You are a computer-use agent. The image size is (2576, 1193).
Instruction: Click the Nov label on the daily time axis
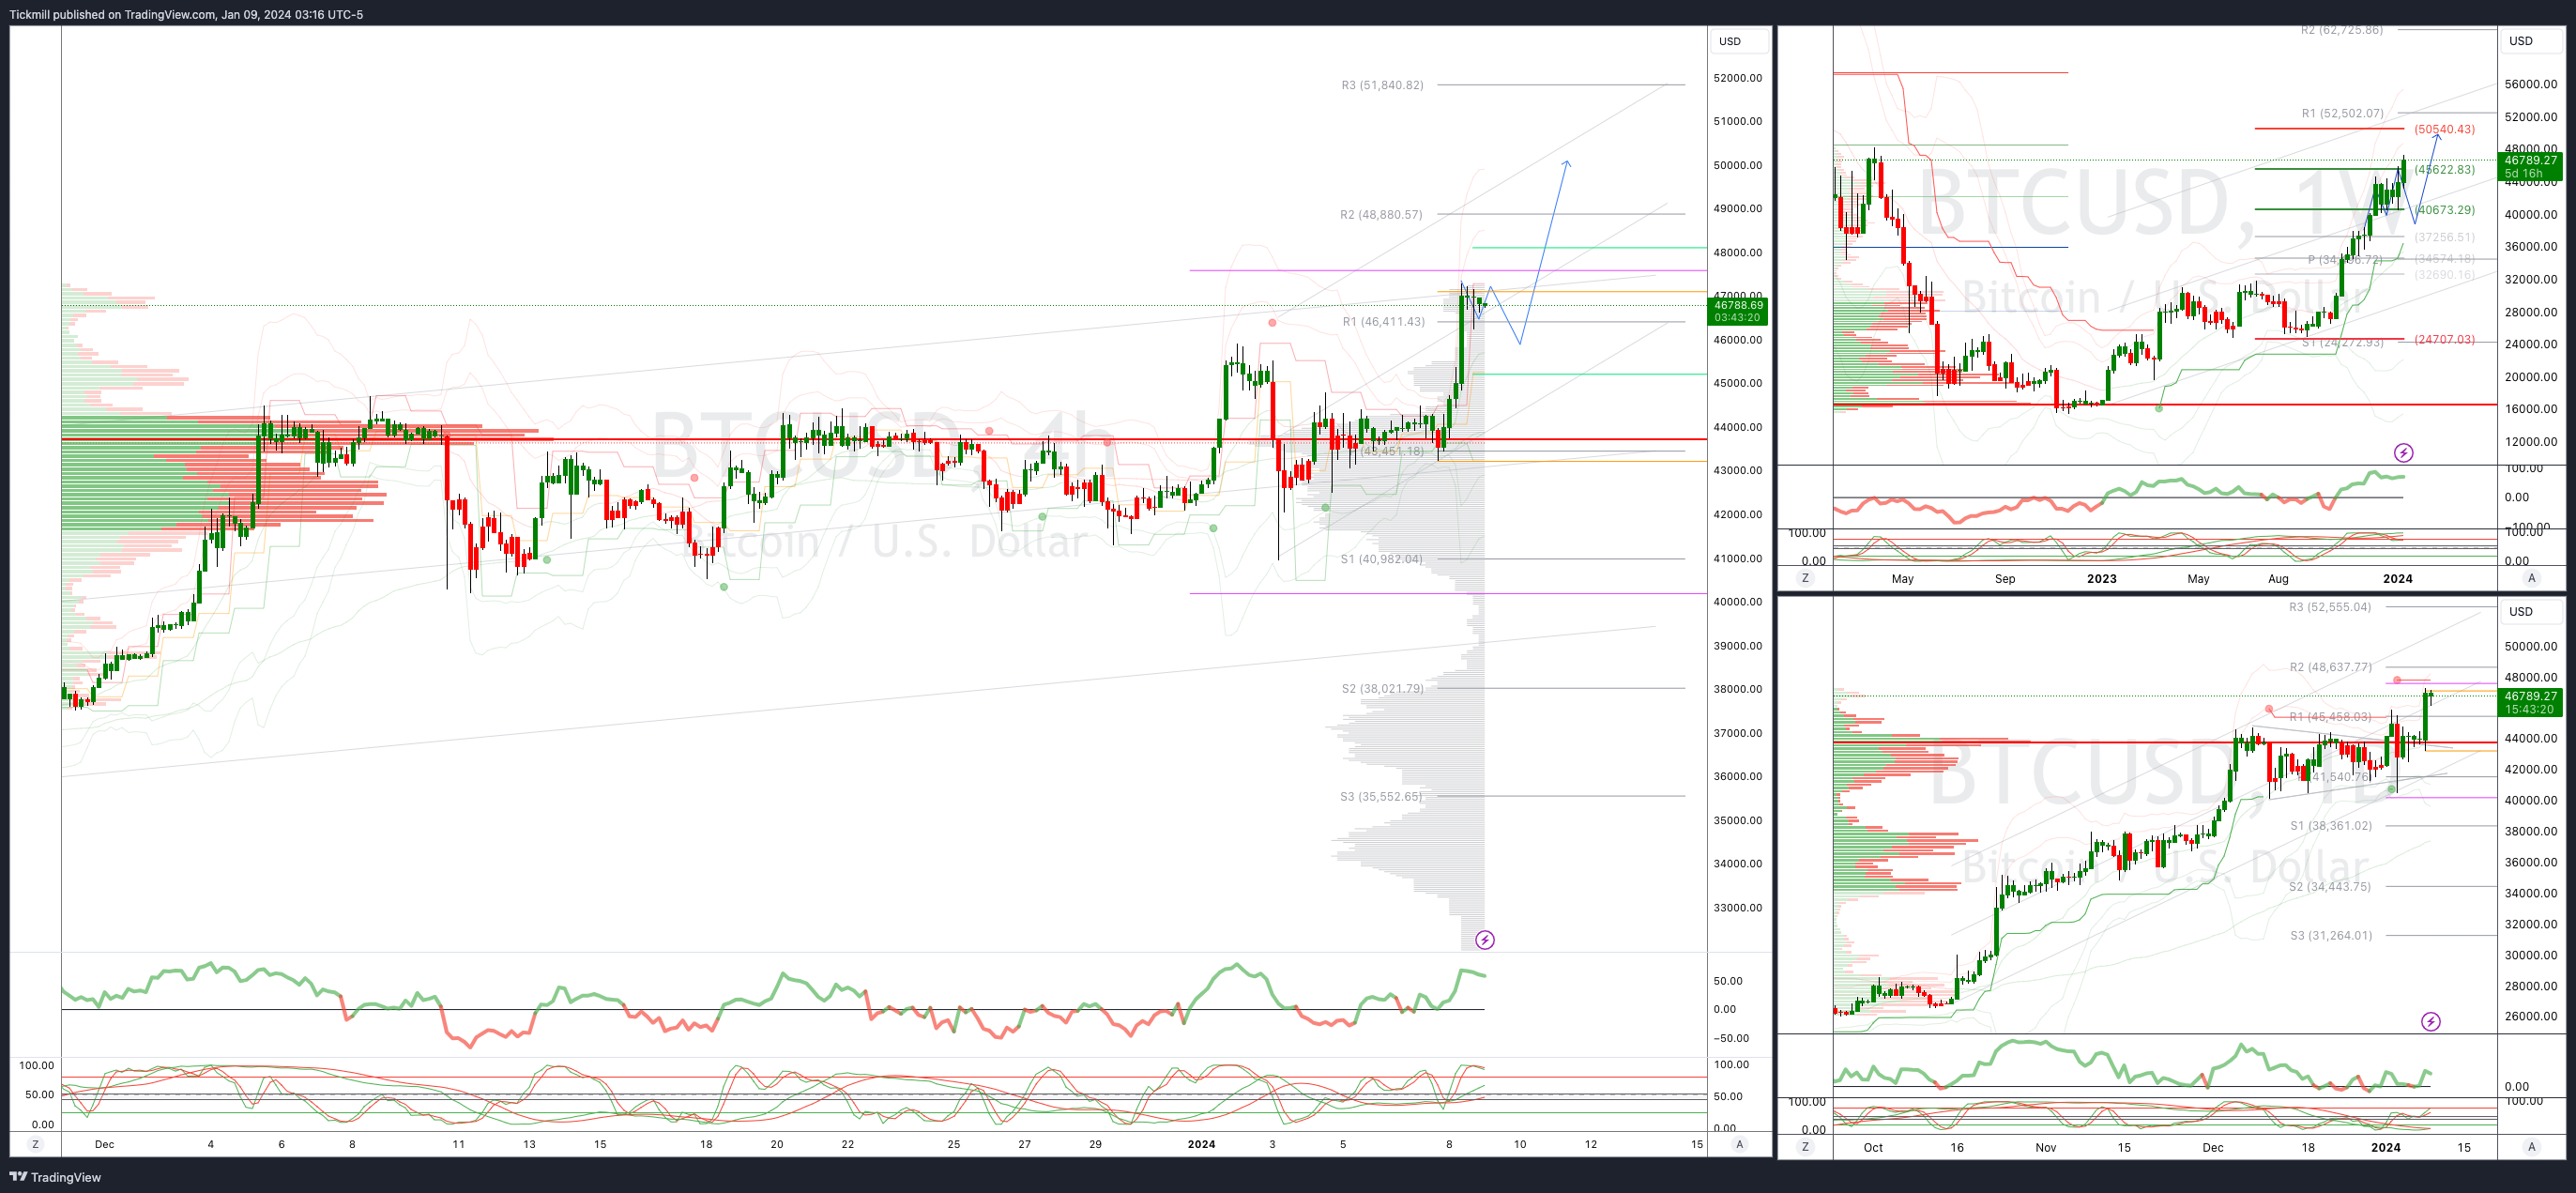tap(2045, 1147)
